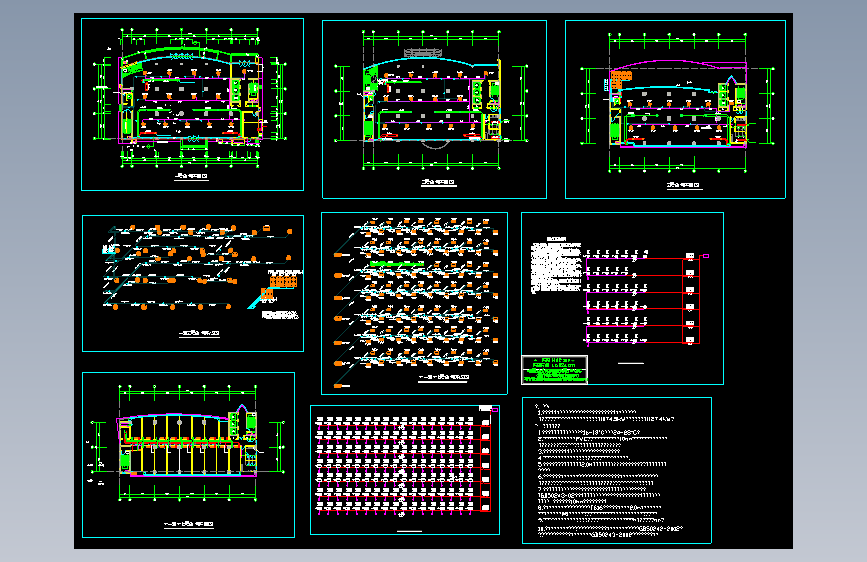Click the green highlighted bar in multi-level piping diagram
Screen dimensions: 867x562
pyautogui.click(x=396, y=264)
